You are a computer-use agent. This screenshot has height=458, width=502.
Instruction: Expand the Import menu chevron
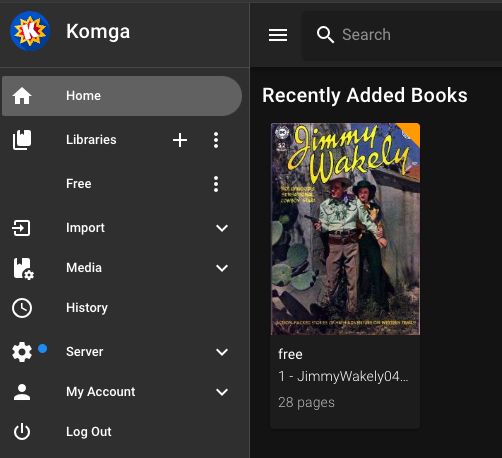[222, 228]
